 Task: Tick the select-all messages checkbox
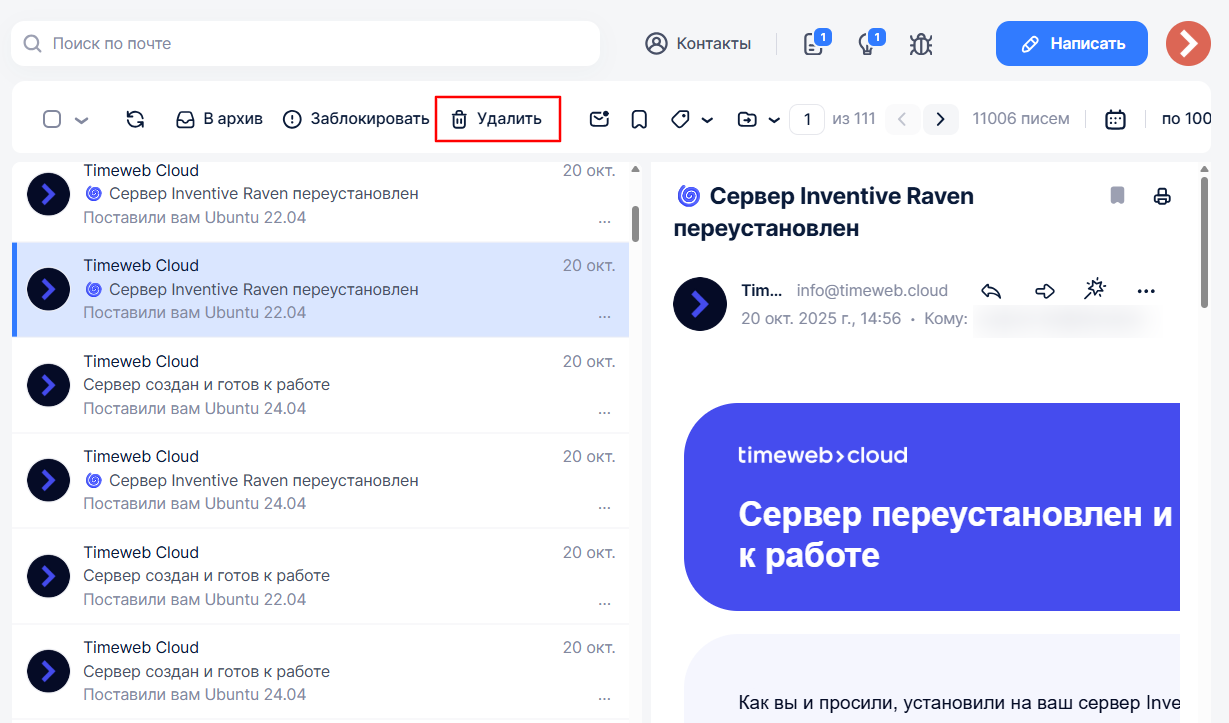coord(52,119)
